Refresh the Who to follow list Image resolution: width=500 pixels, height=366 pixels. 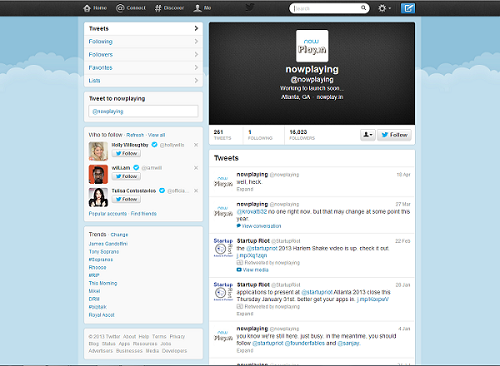coord(135,135)
